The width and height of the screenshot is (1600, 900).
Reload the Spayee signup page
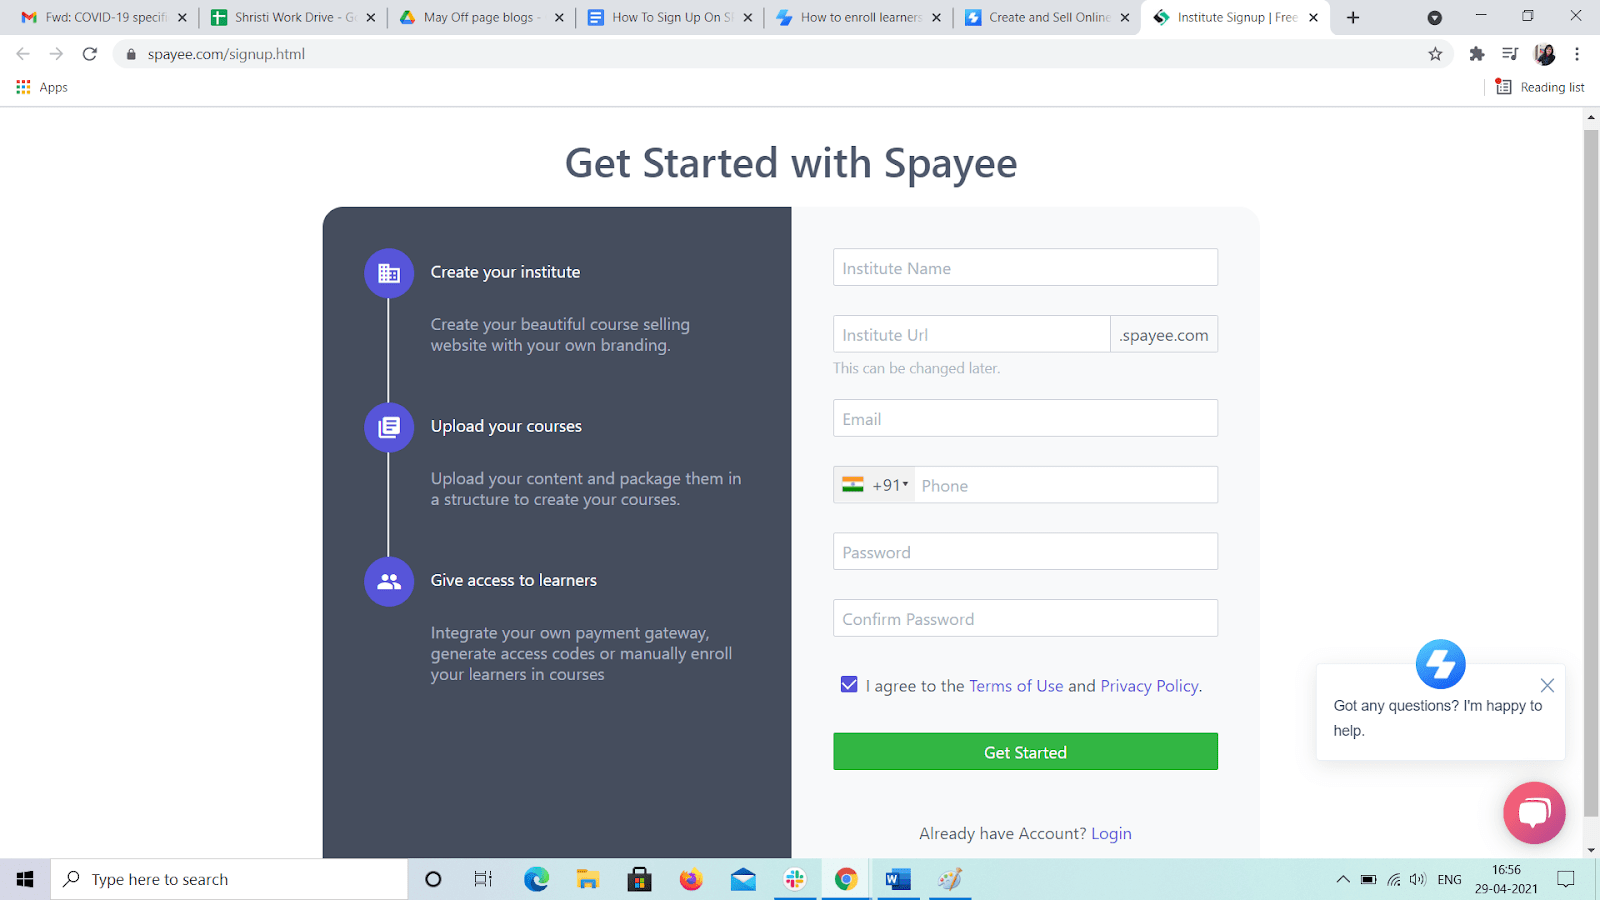click(x=90, y=54)
